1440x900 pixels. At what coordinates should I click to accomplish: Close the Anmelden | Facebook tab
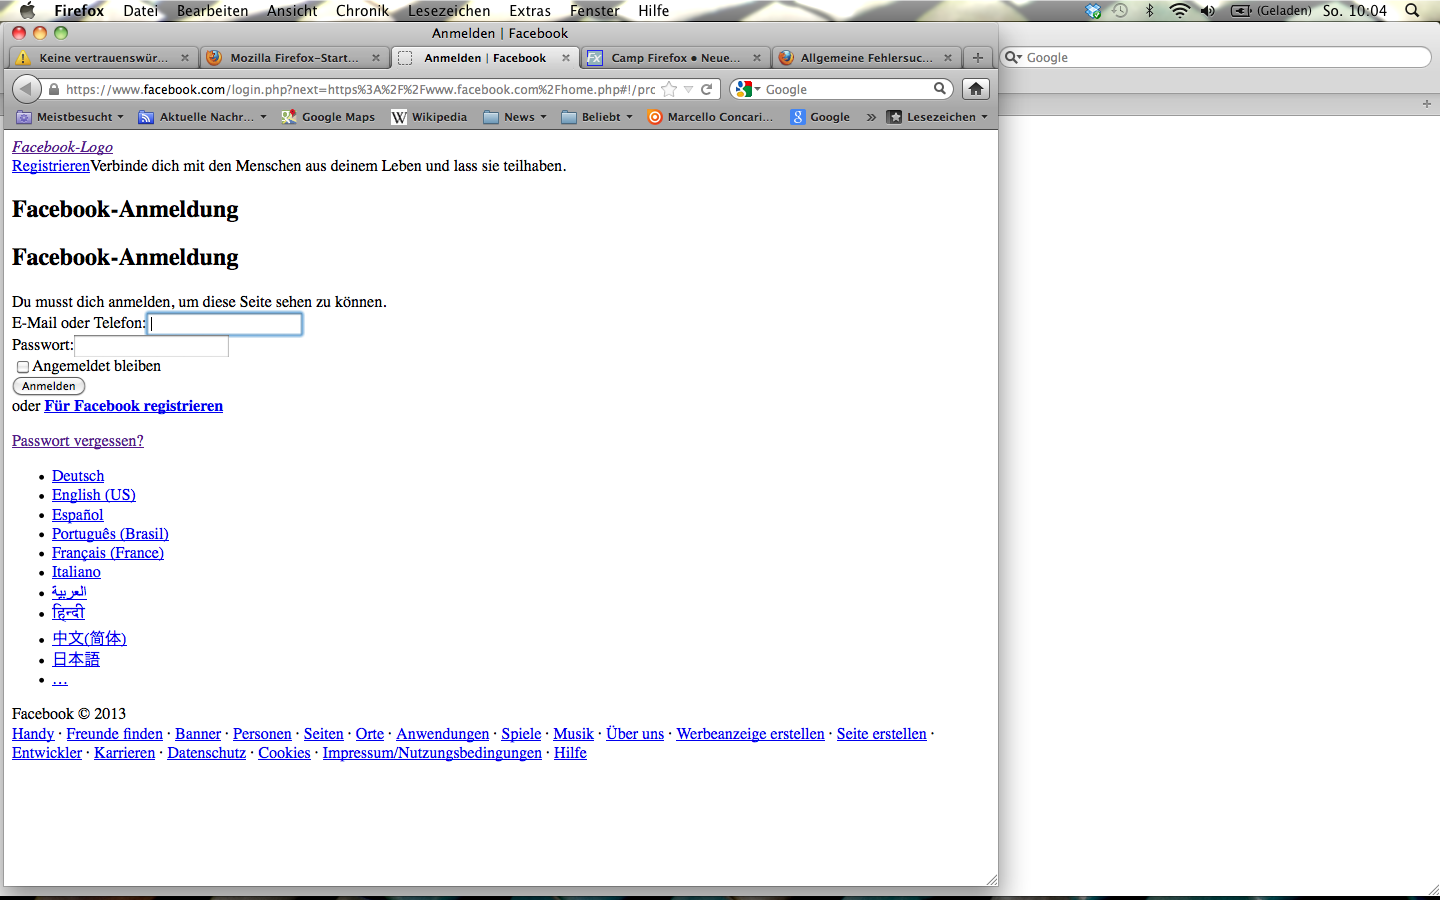[x=566, y=58]
